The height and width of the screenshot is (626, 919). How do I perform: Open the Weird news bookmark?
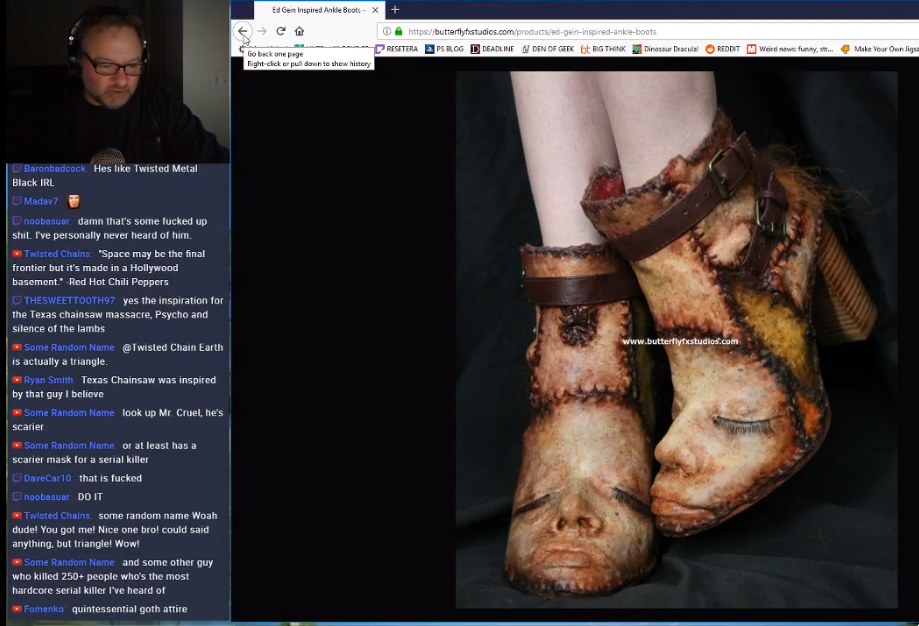tap(790, 49)
